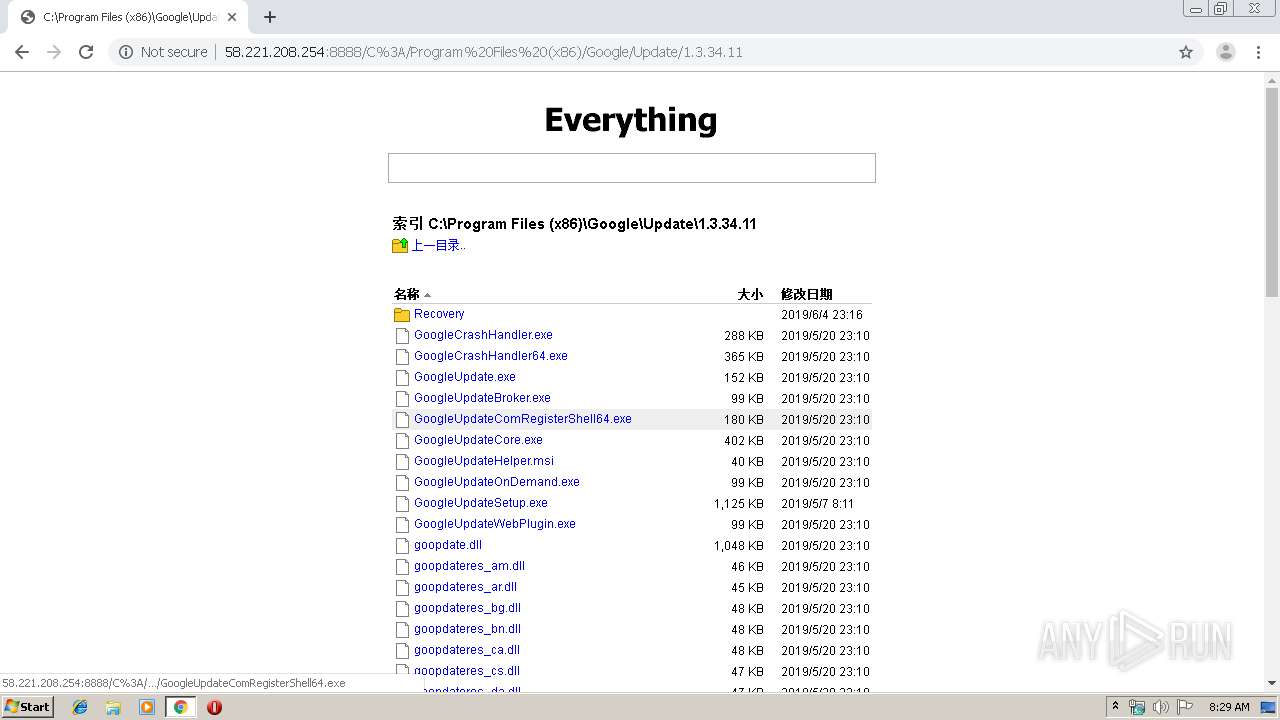Show hidden system tray icons

pyautogui.click(x=1115, y=707)
